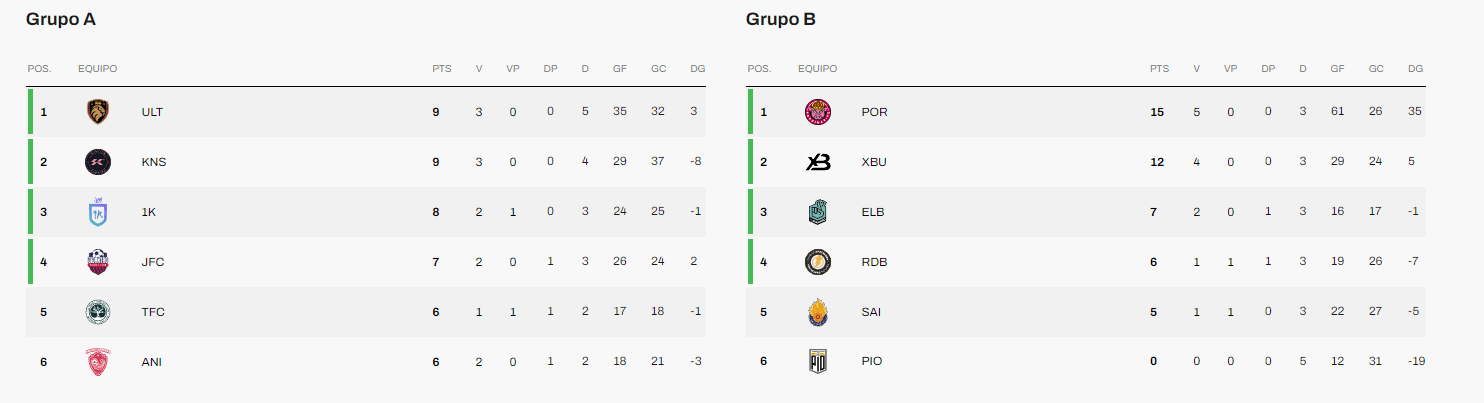Image resolution: width=1484 pixels, height=403 pixels.
Task: Select the XBU team logo
Action: tap(817, 162)
